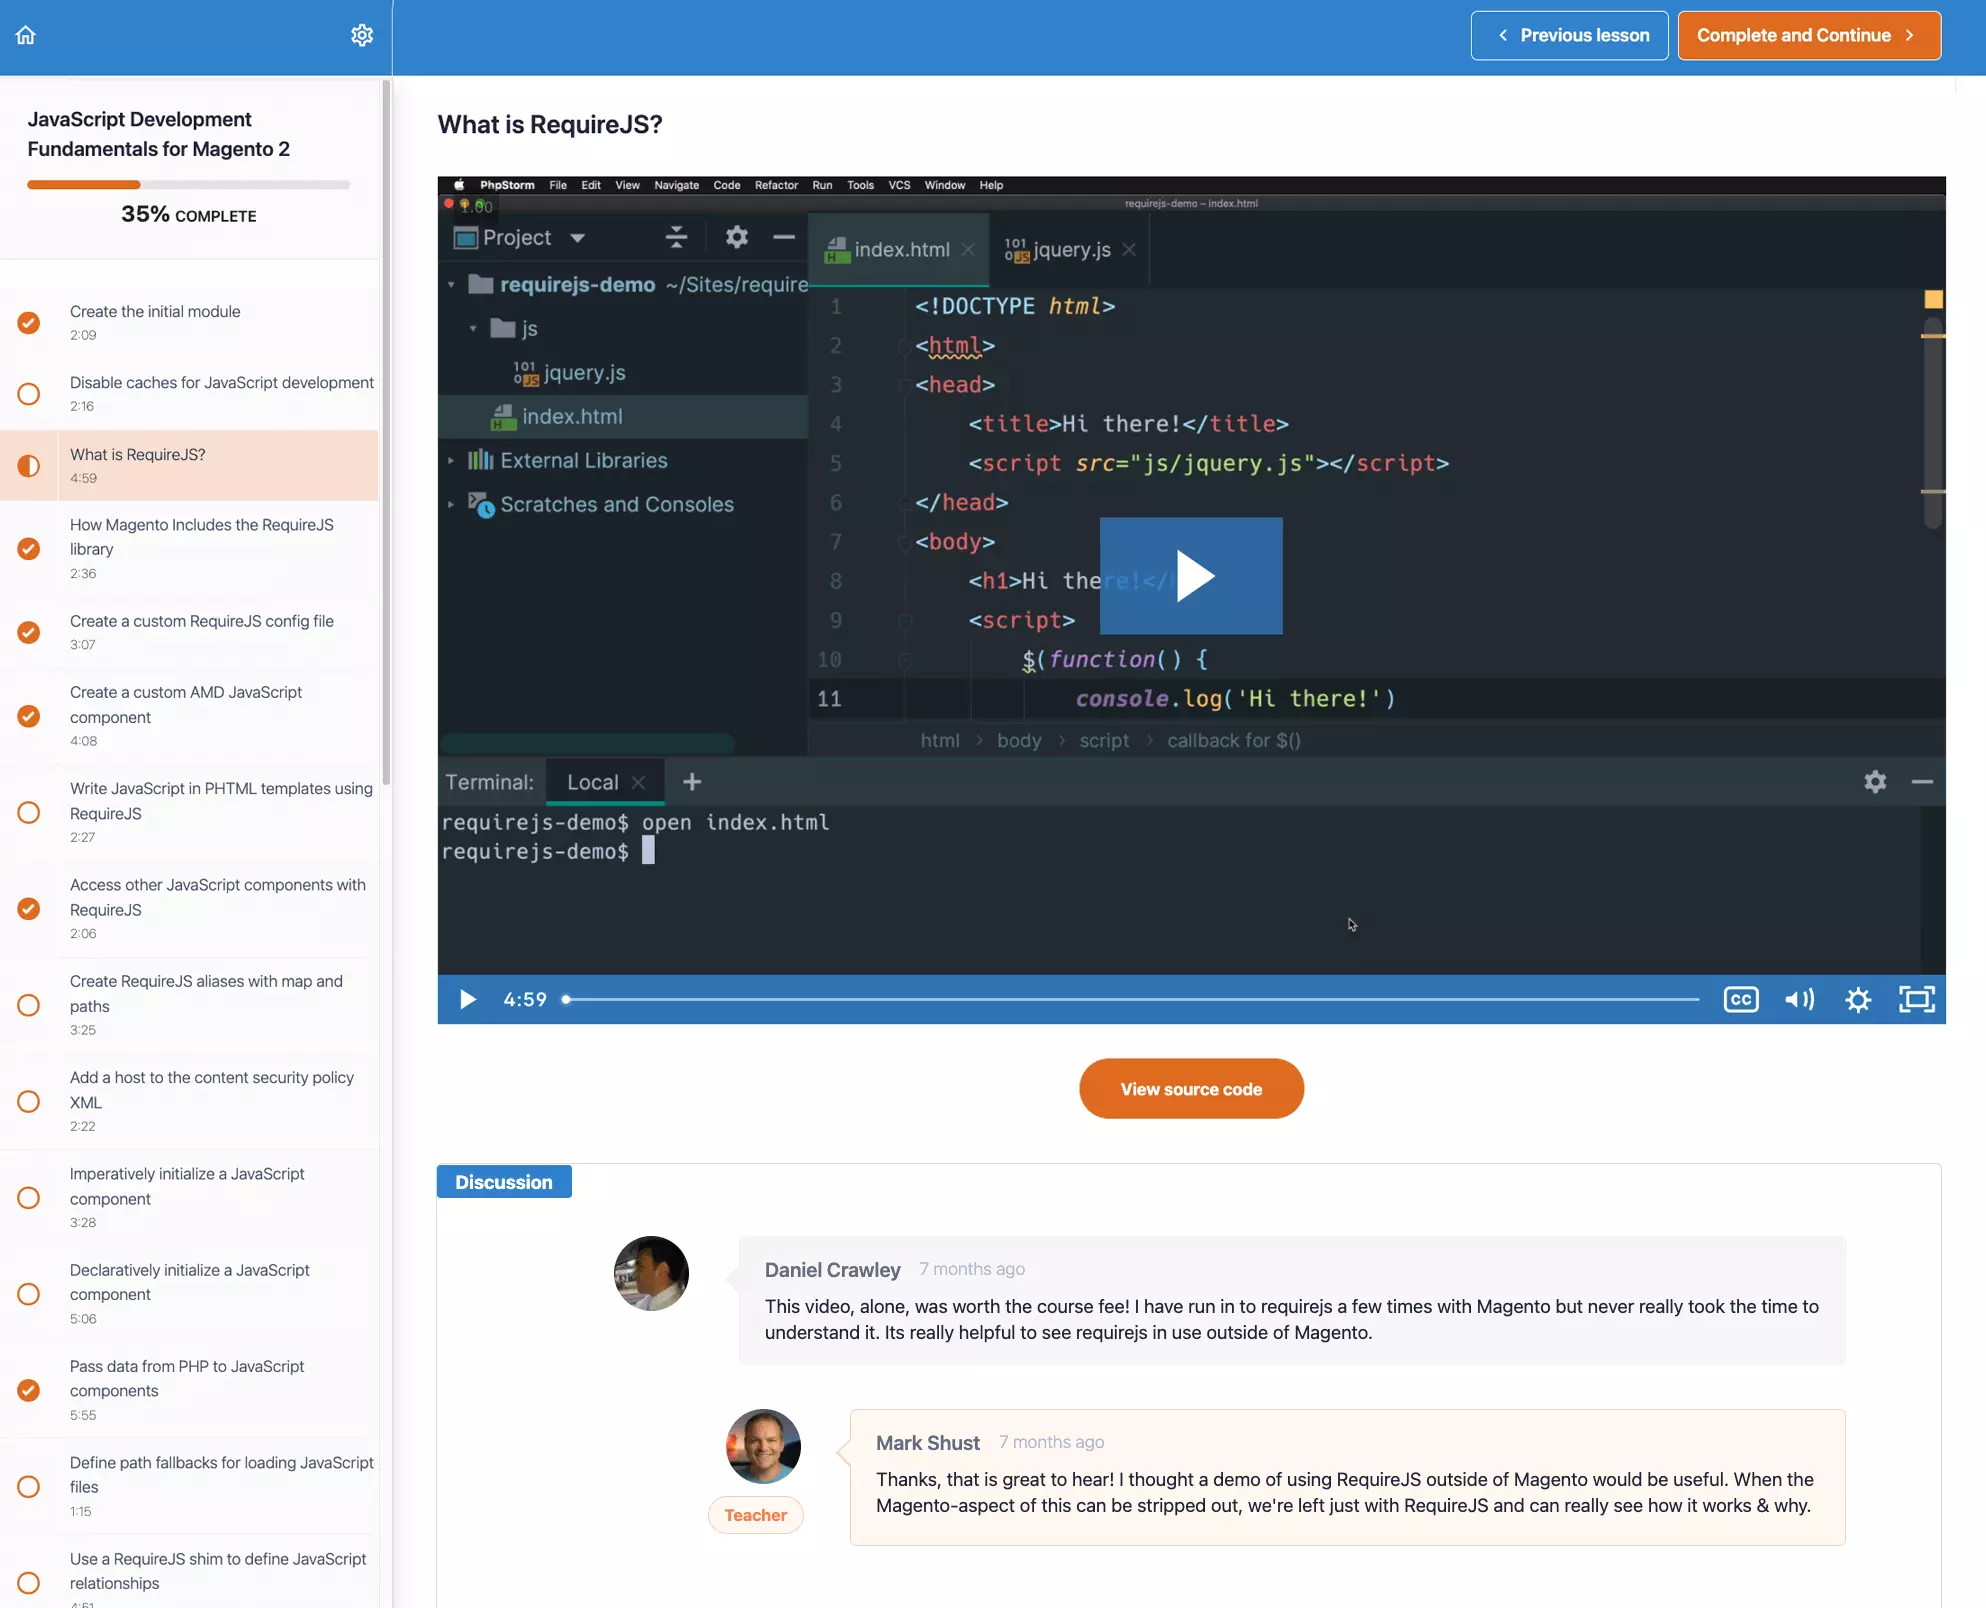Toggle completion circle for Disable caches lesson

pyautogui.click(x=29, y=394)
